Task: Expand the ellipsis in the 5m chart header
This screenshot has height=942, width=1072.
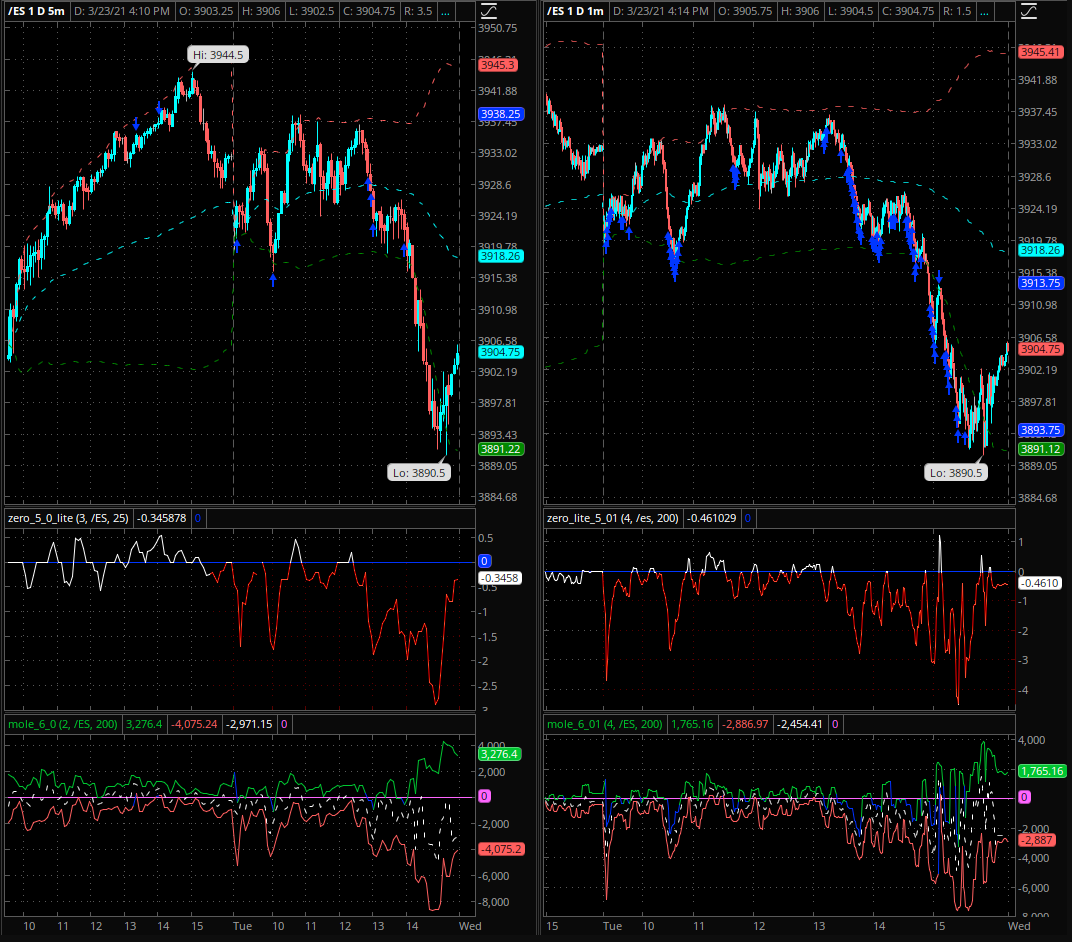Action: click(444, 11)
